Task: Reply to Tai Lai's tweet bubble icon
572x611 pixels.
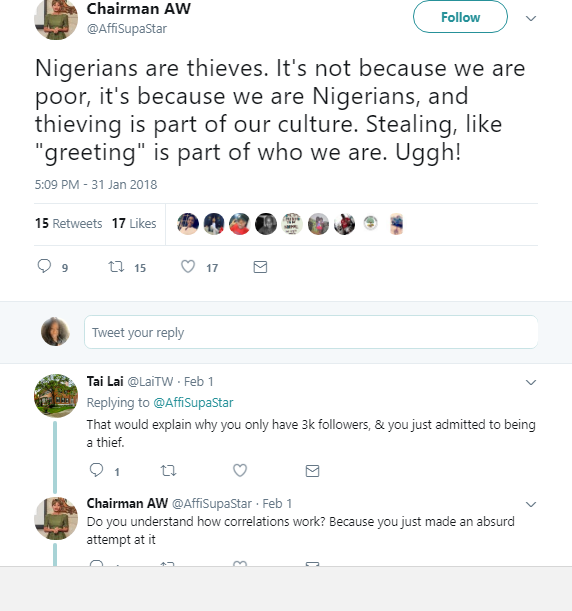Action: tap(96, 470)
